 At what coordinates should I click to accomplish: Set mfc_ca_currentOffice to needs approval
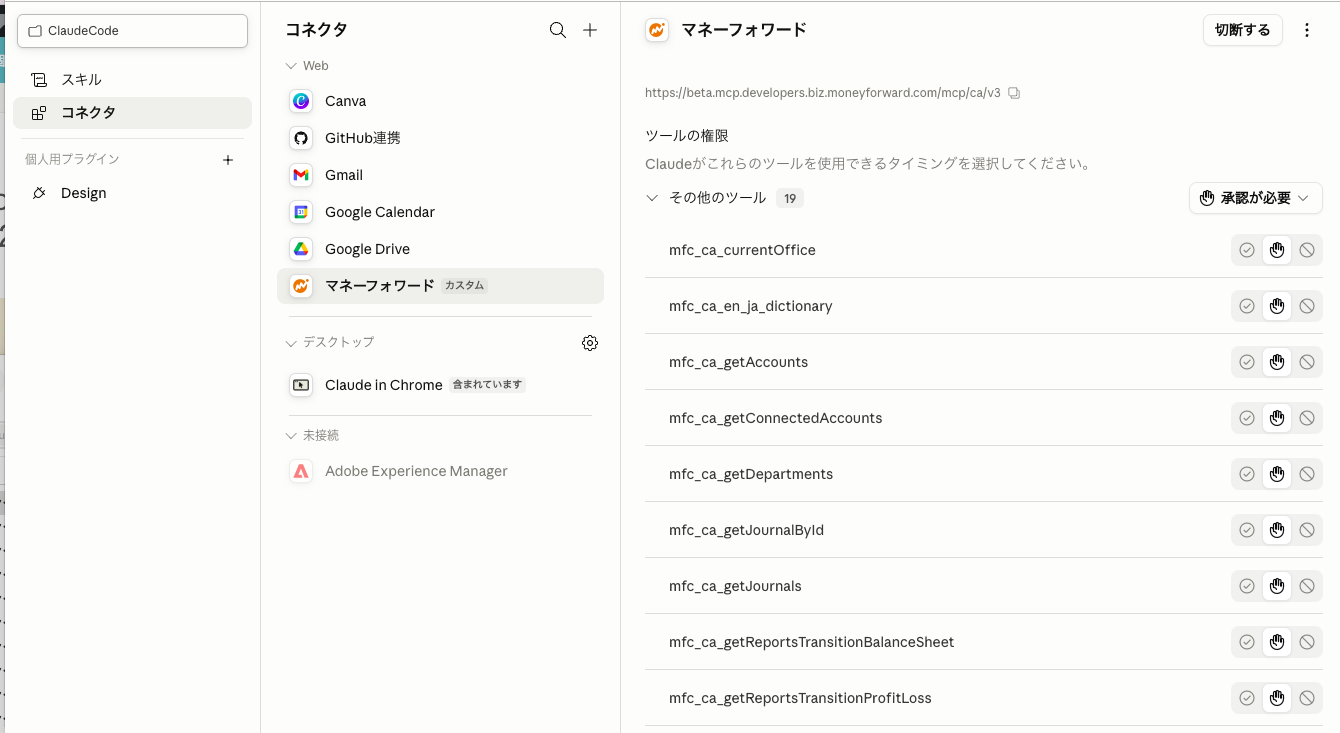tap(1277, 250)
